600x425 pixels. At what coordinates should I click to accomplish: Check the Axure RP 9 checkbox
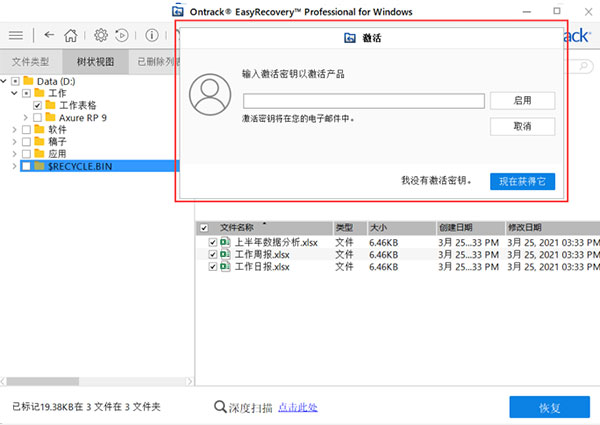pyautogui.click(x=38, y=117)
